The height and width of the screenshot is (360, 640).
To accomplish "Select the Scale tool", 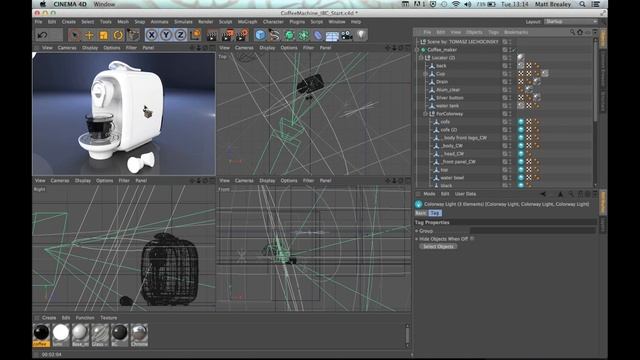I will [x=104, y=36].
